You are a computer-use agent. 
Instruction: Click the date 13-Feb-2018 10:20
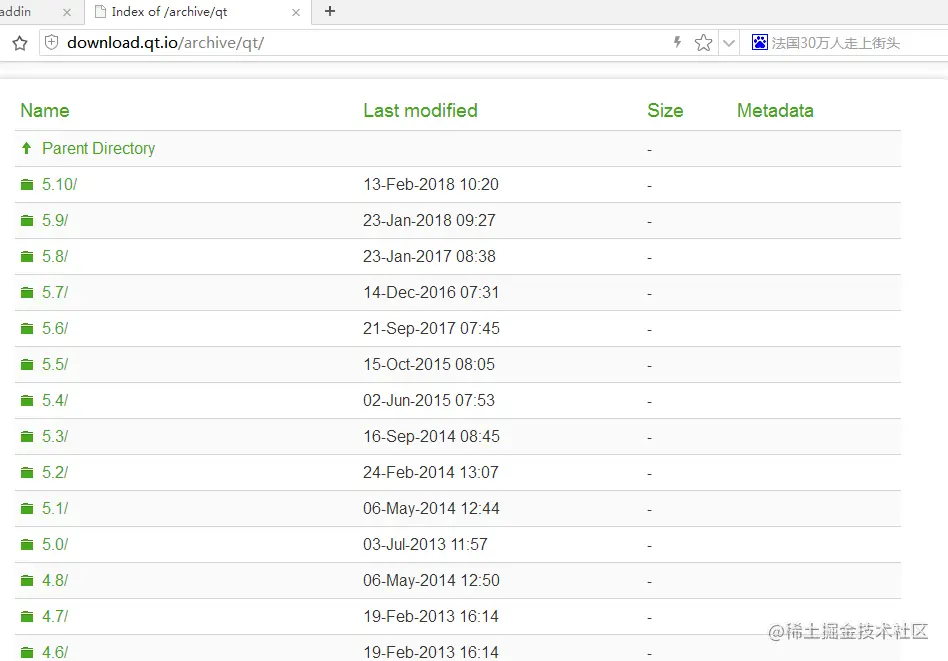431,184
